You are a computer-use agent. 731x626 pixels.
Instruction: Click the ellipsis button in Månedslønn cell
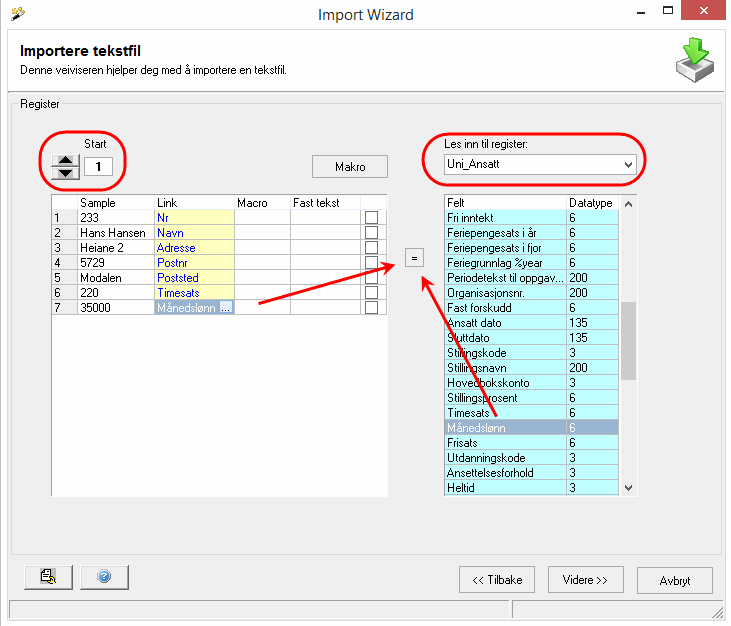point(226,308)
